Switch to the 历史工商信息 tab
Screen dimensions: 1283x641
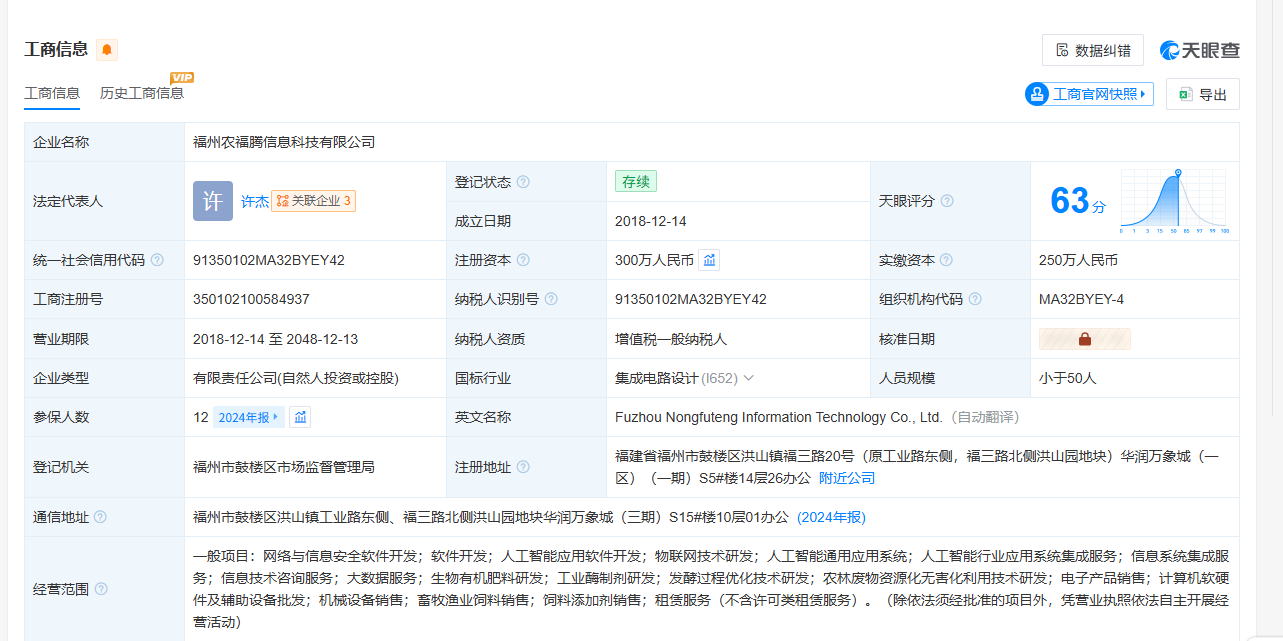pos(141,93)
